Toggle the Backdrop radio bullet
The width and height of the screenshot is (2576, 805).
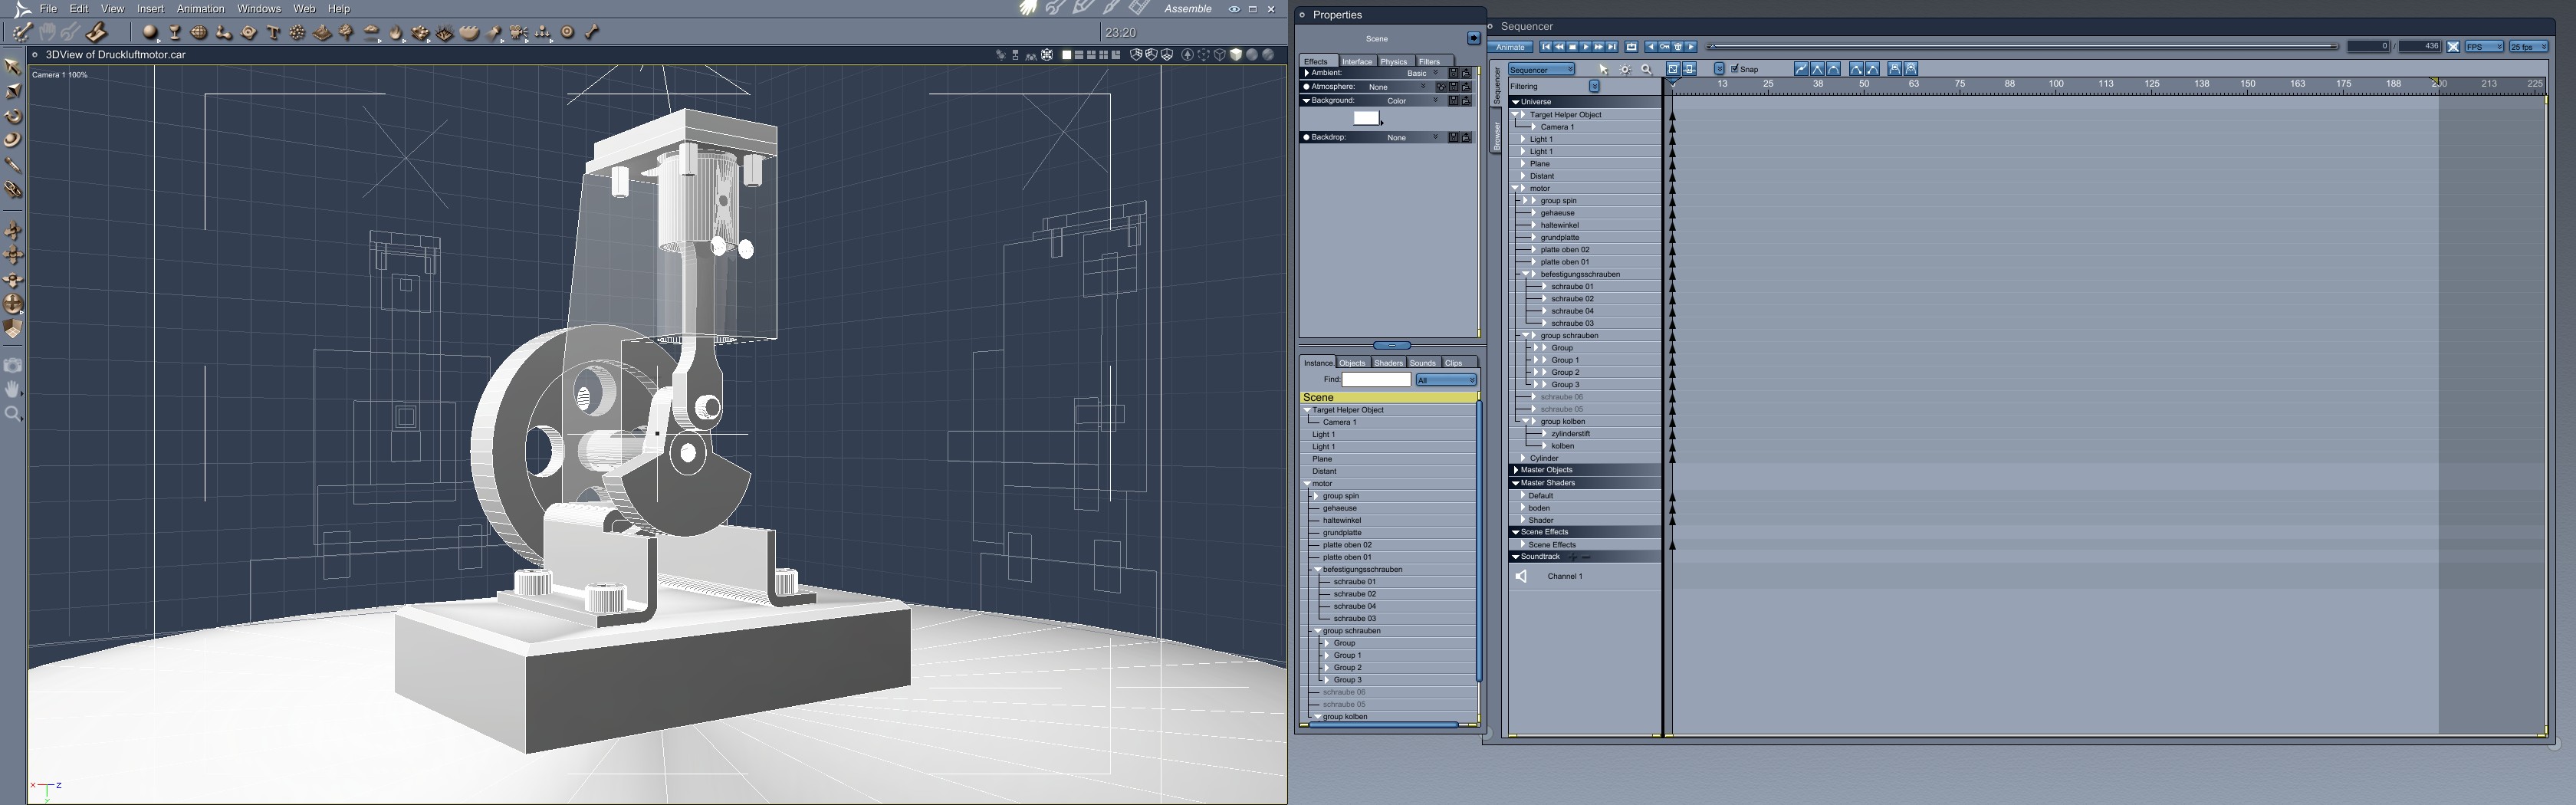pyautogui.click(x=1306, y=137)
